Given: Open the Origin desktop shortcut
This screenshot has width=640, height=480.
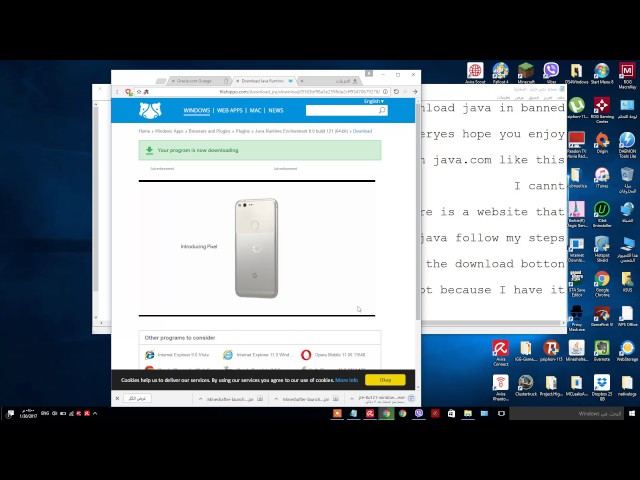Looking at the screenshot, I should pyautogui.click(x=602, y=143).
